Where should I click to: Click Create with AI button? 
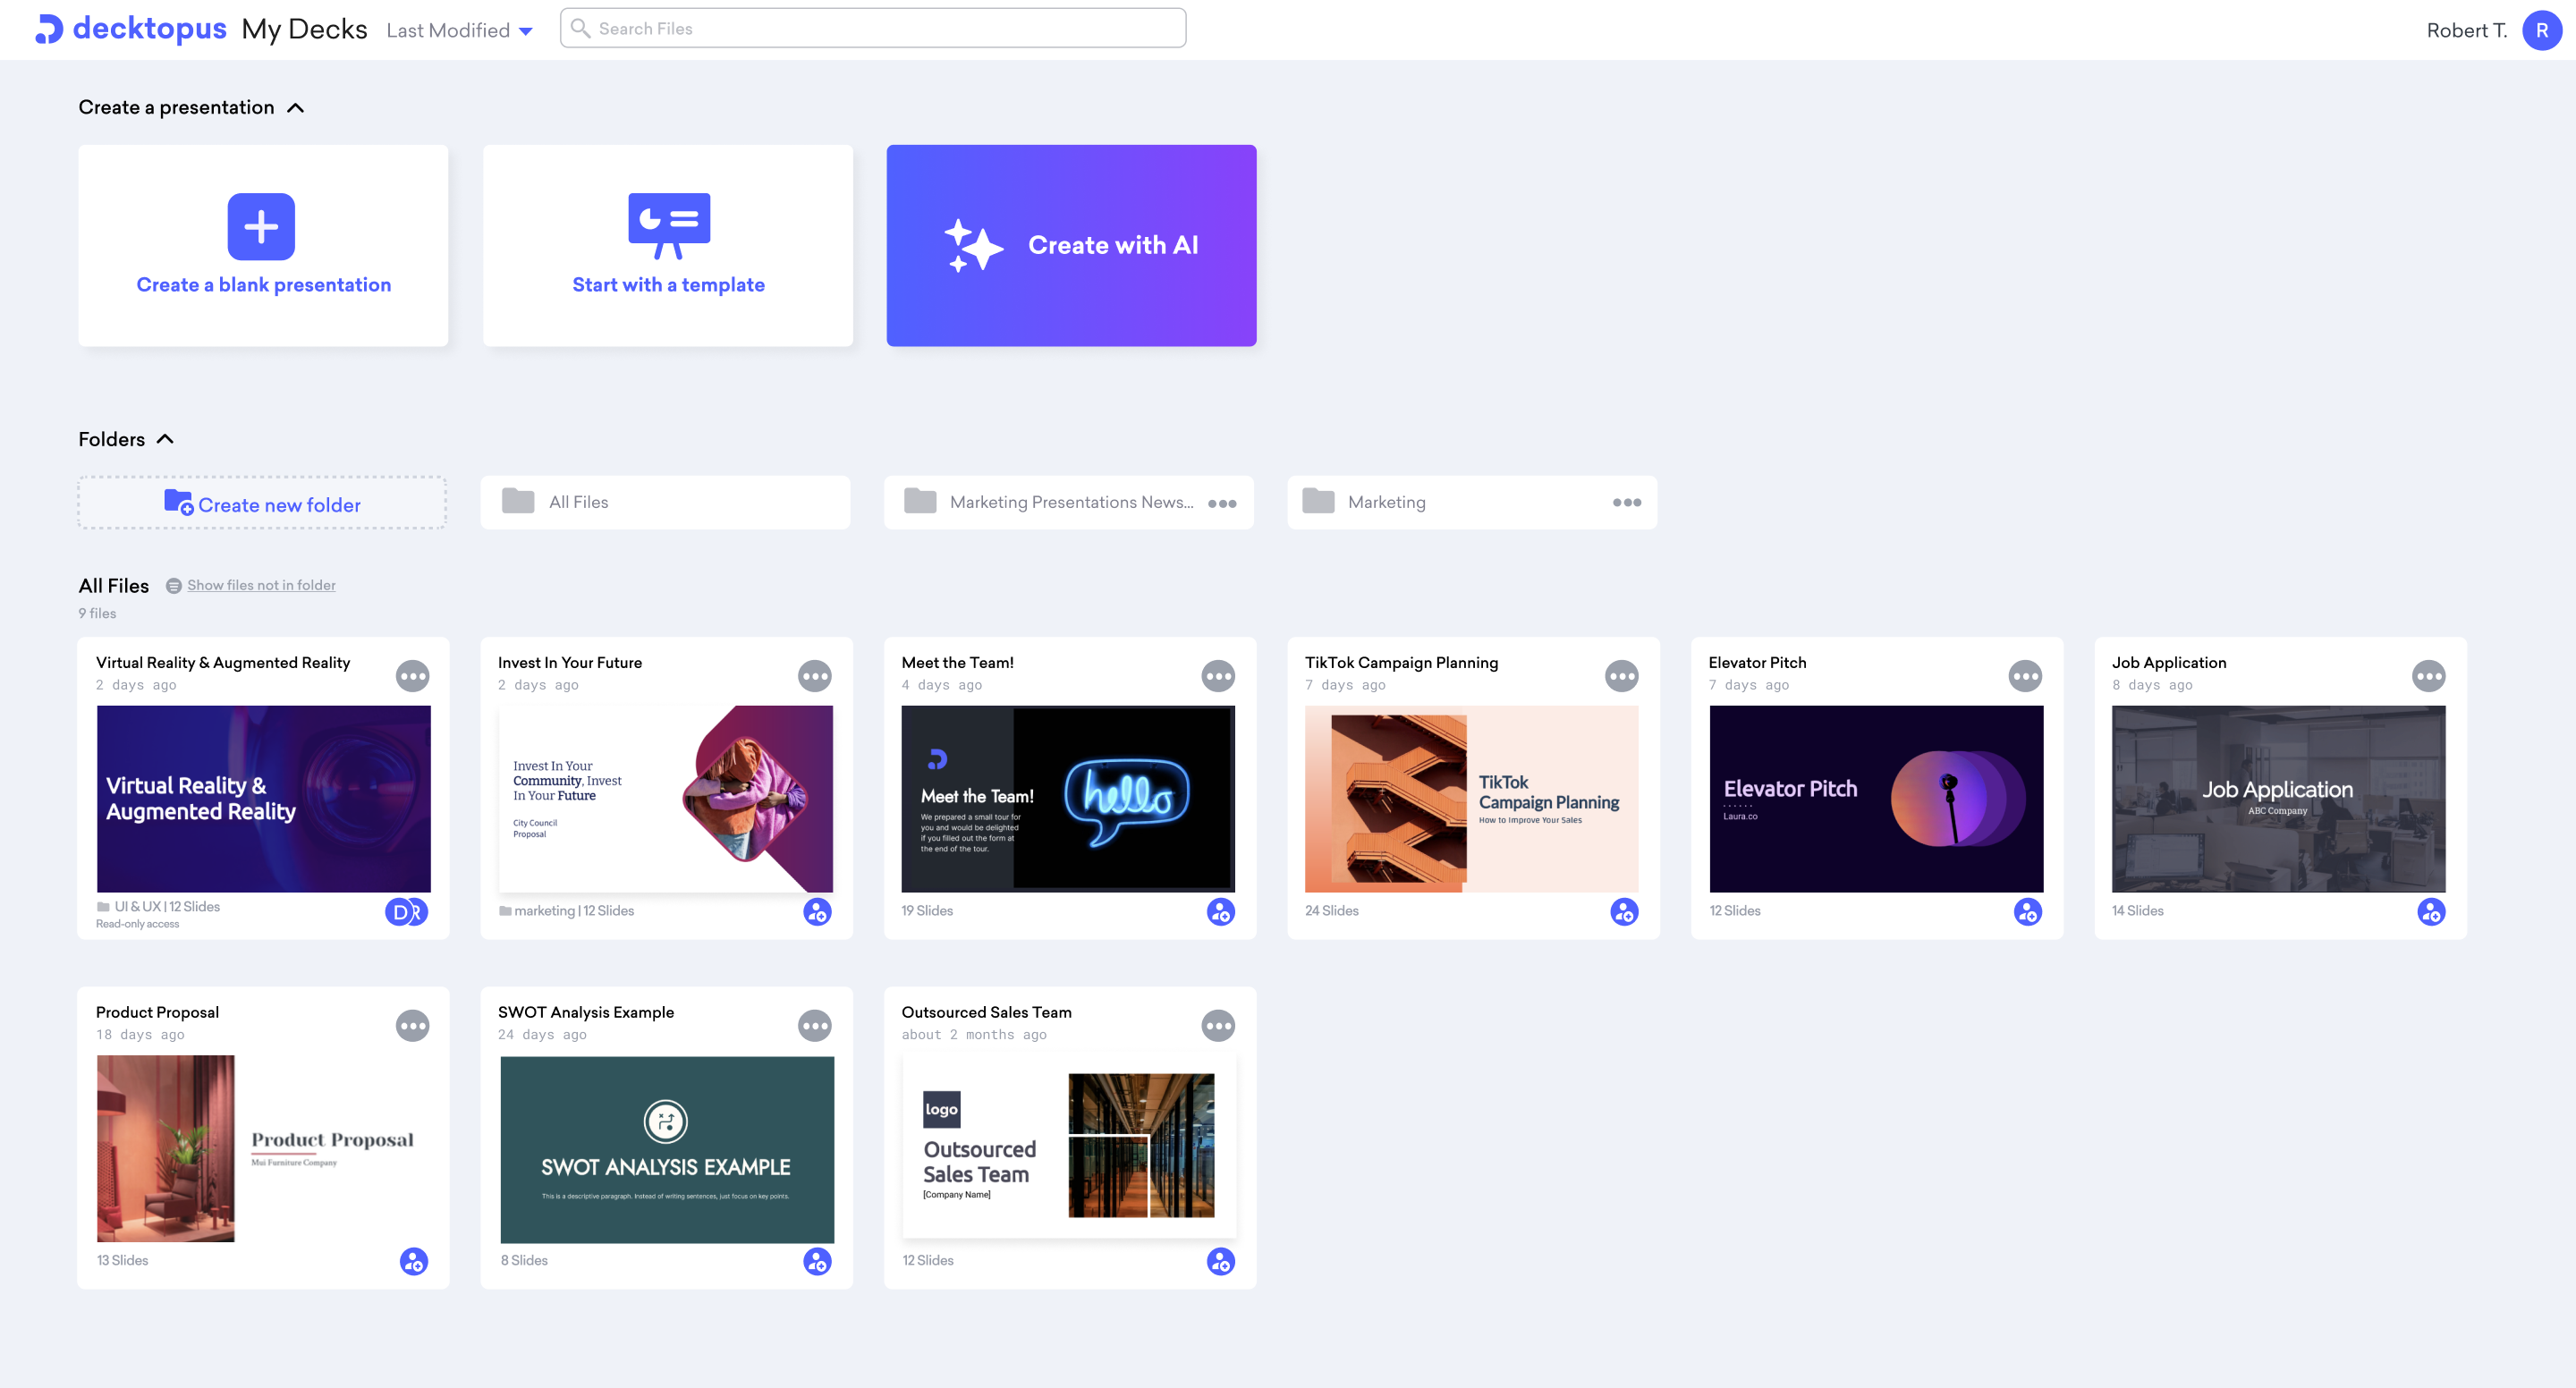tap(1071, 245)
